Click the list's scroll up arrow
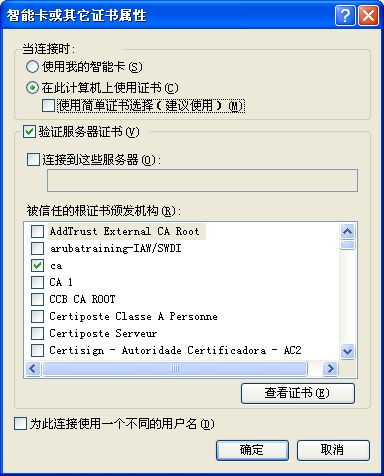384x476 pixels. [x=348, y=231]
